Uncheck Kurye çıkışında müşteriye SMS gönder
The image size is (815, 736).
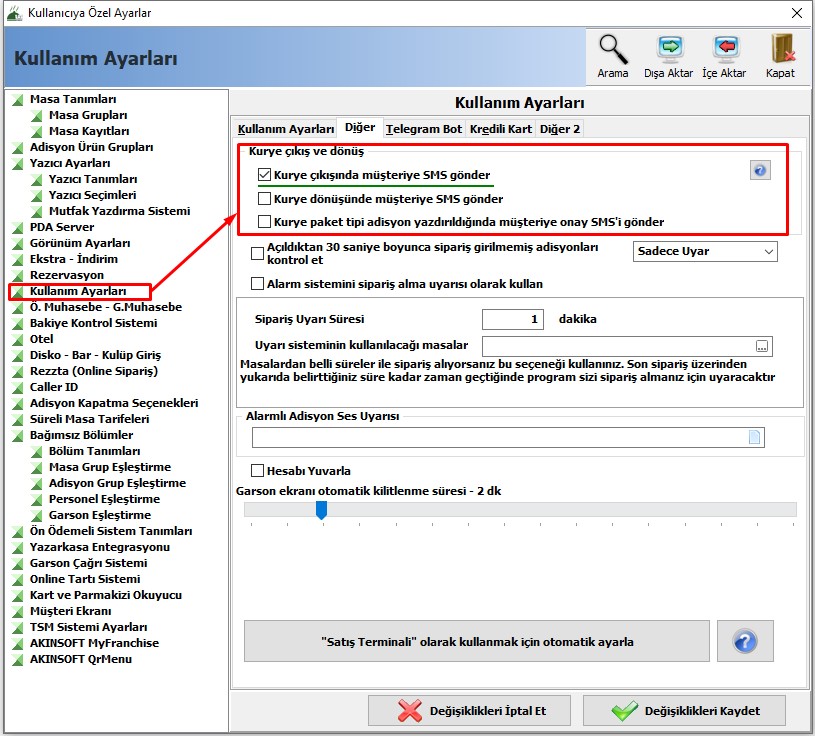(265, 175)
